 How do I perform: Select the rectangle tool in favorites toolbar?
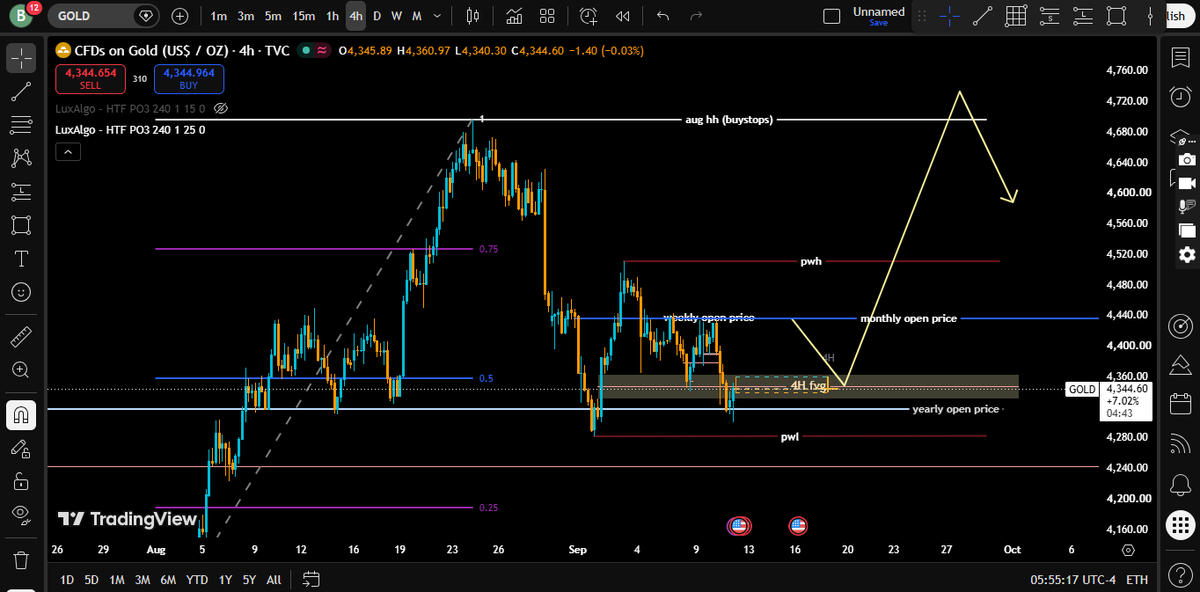(x=1115, y=16)
